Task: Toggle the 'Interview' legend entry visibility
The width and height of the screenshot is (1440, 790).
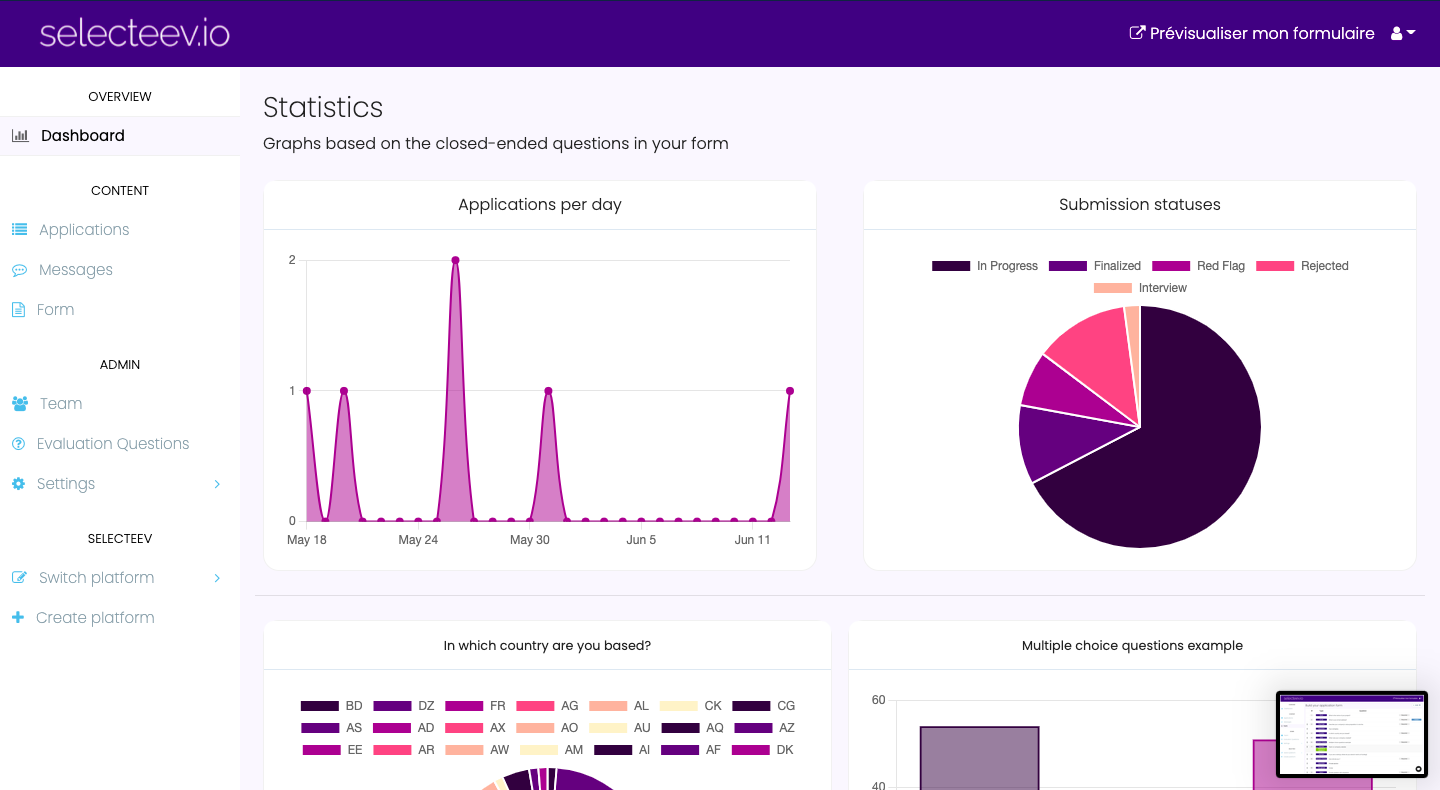Action: [1143, 287]
